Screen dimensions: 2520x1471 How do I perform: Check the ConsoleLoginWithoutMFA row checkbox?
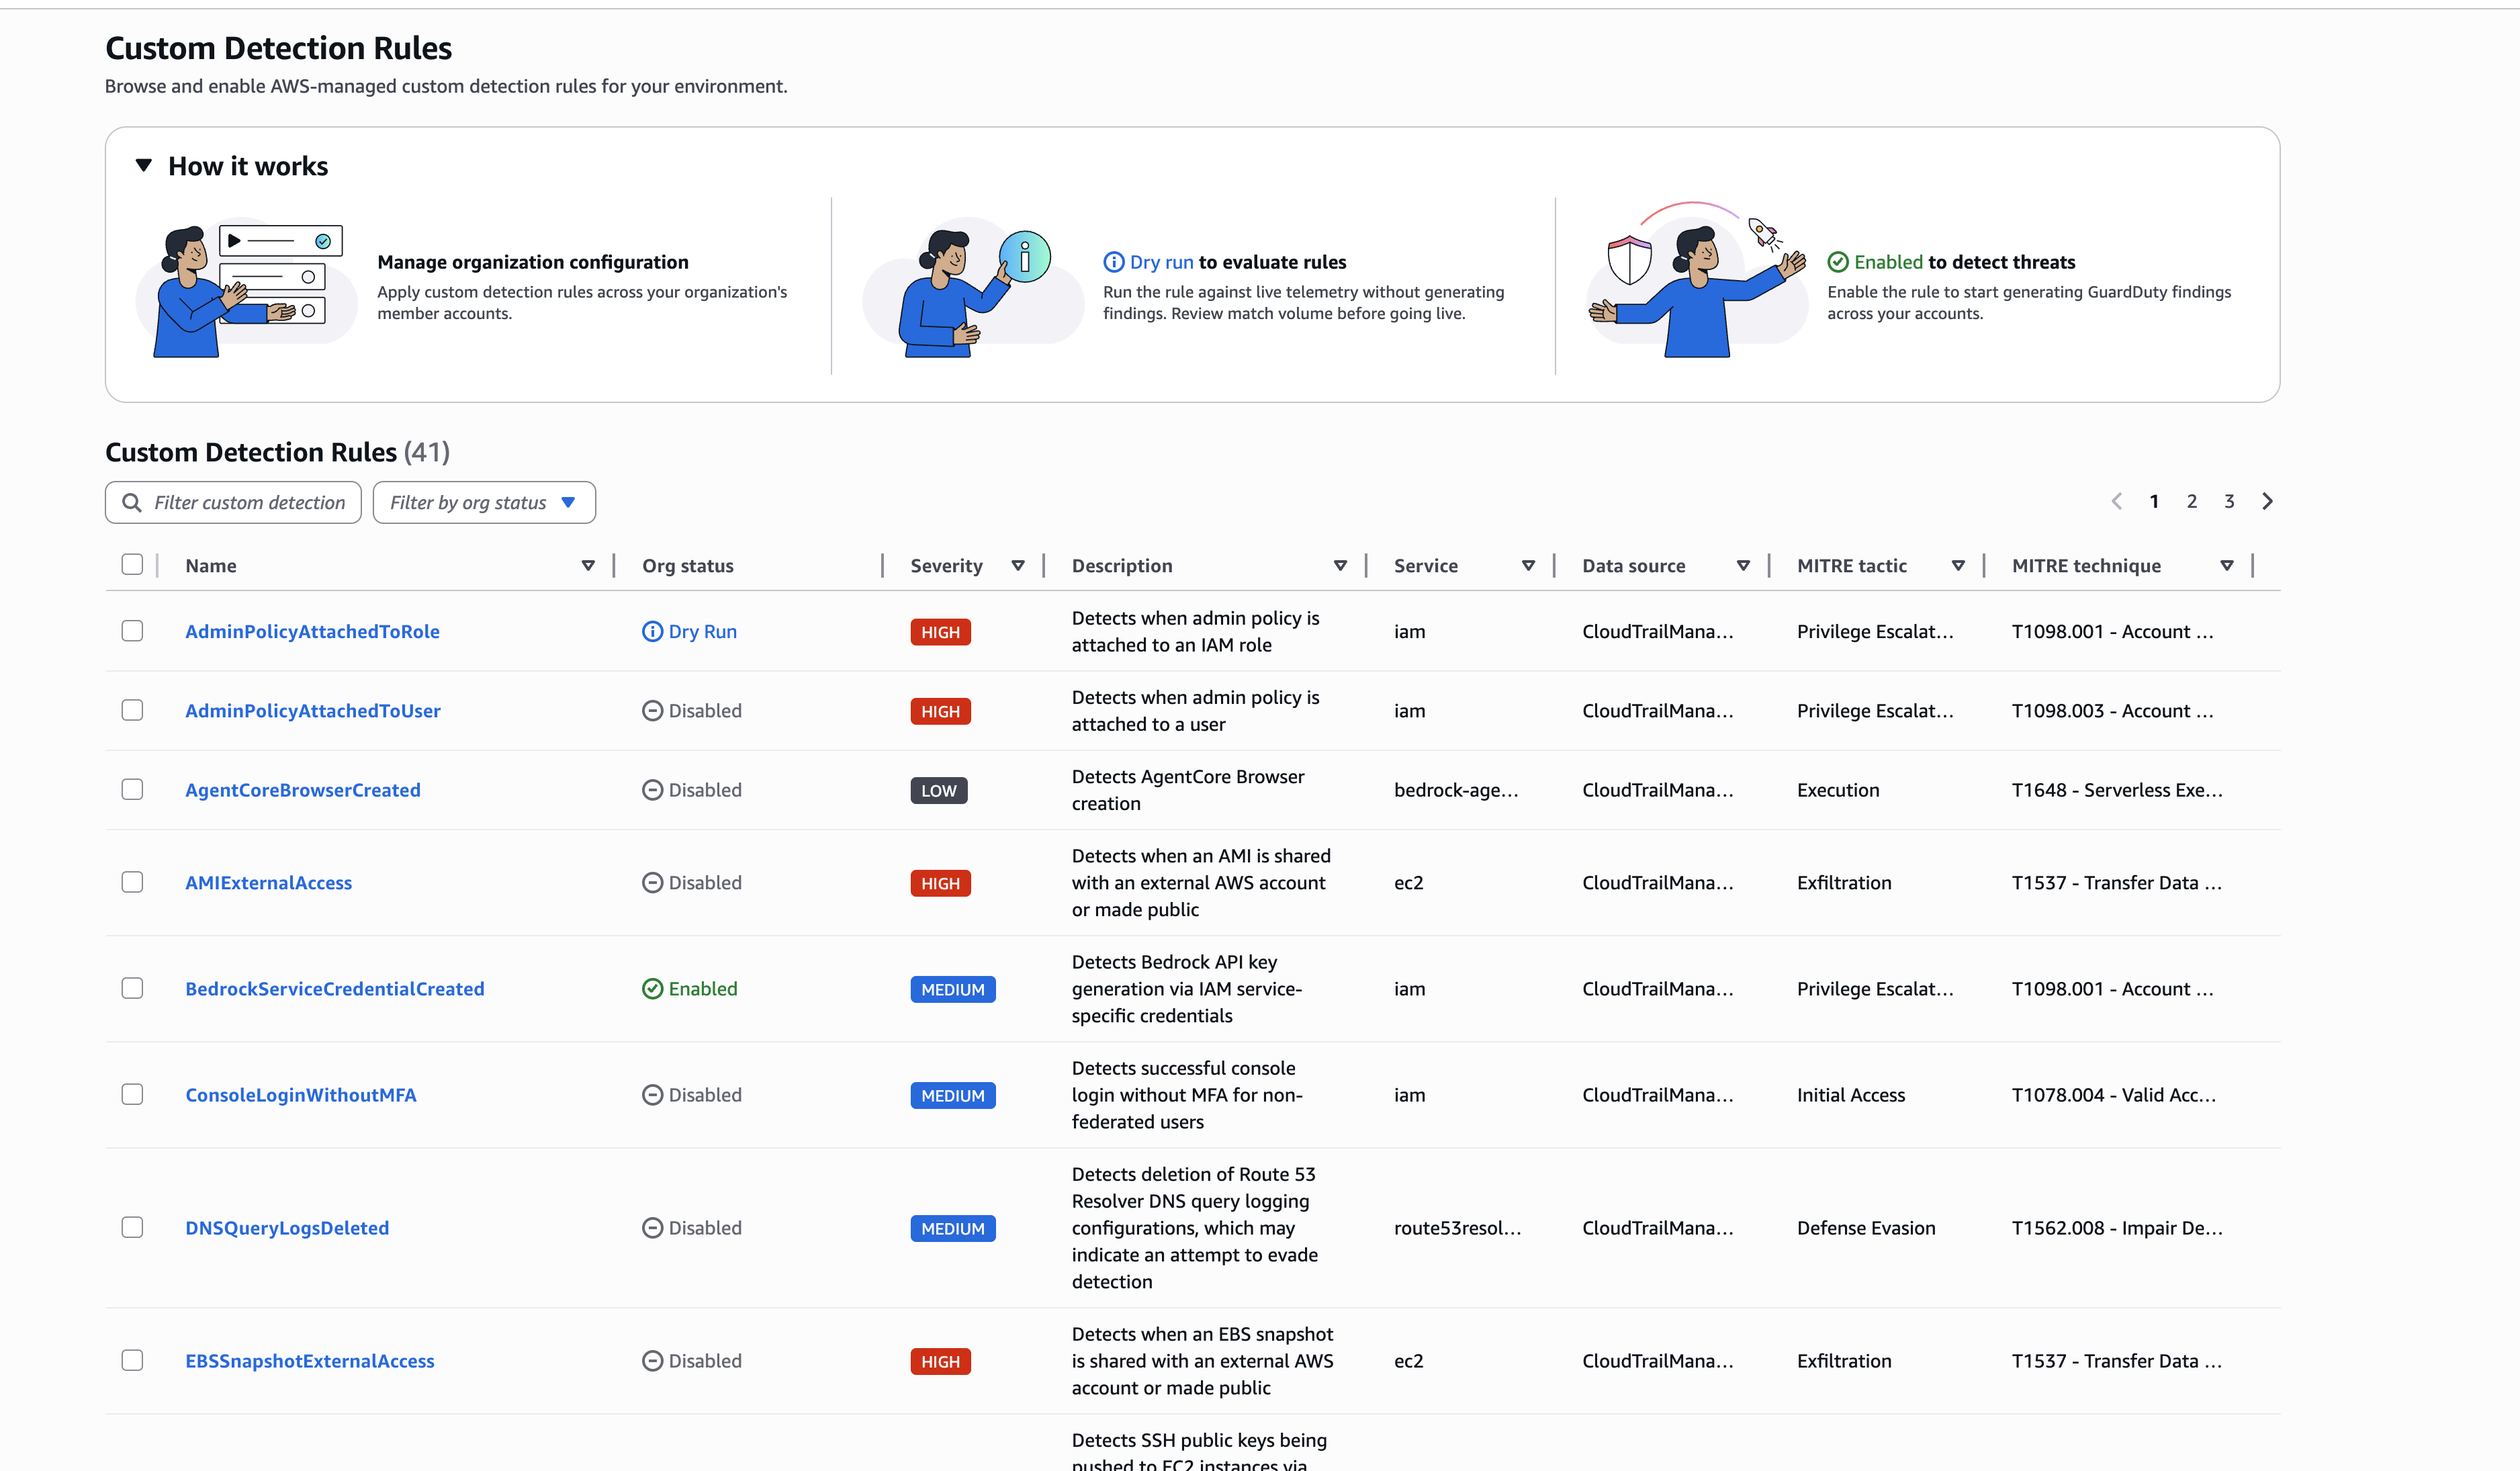pyautogui.click(x=132, y=1094)
